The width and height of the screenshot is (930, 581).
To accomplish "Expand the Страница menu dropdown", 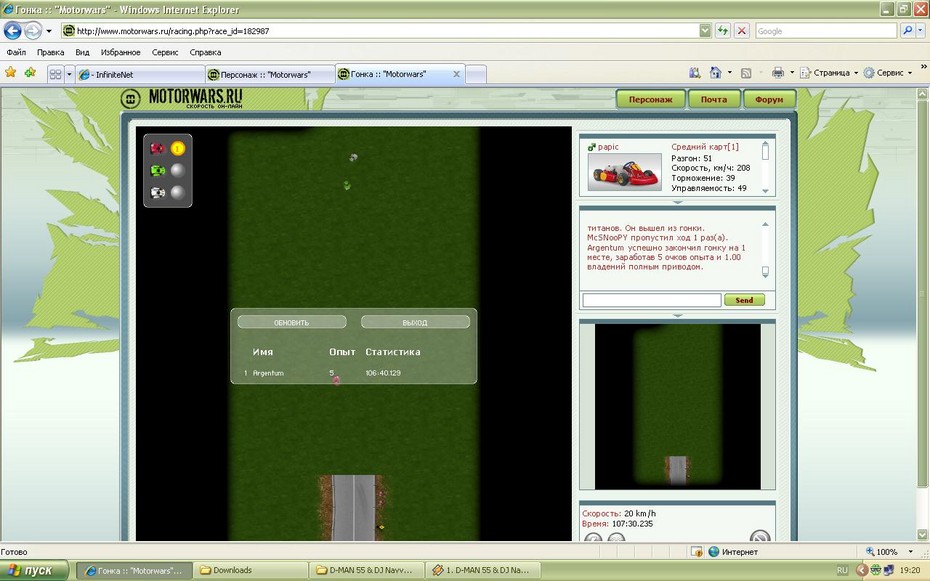I will [856, 73].
